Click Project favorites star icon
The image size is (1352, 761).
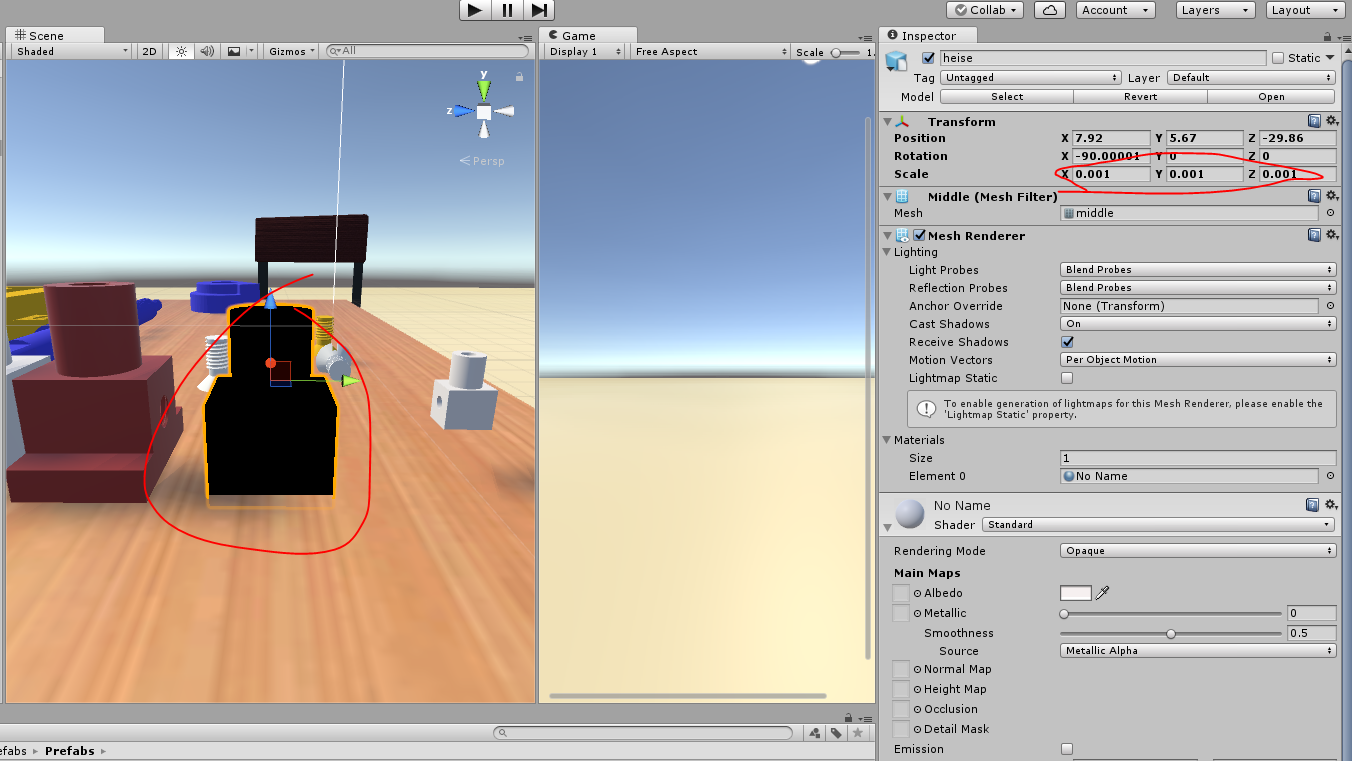(857, 733)
